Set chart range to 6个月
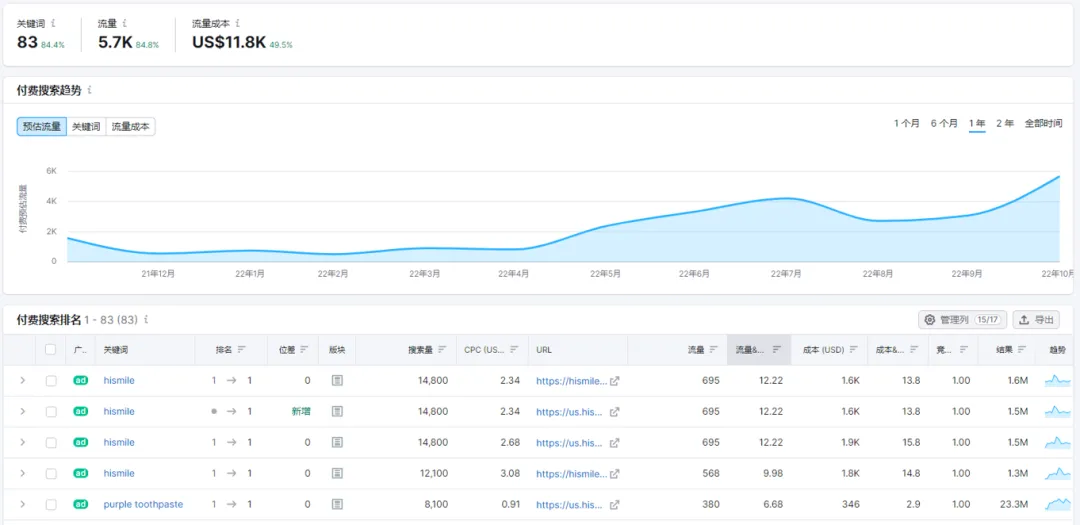1080x525 pixels. (944, 123)
